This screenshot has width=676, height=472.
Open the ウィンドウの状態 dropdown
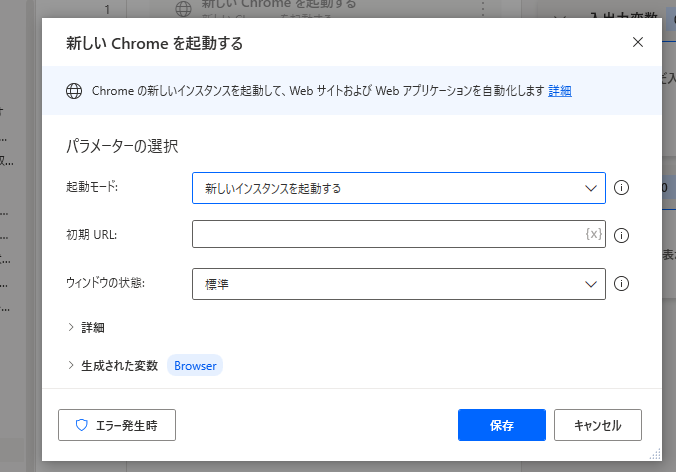point(399,284)
